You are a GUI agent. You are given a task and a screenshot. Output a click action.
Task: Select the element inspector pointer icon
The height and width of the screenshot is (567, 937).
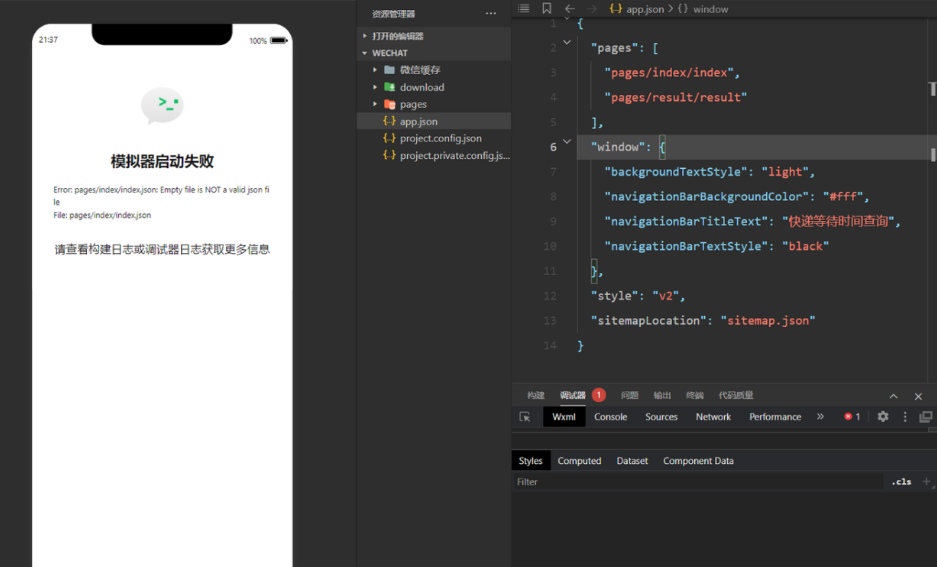click(x=525, y=417)
